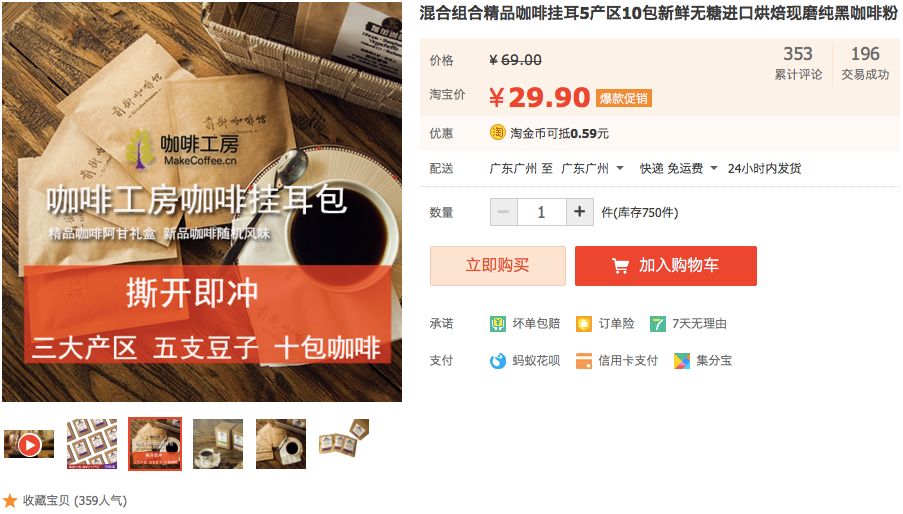Click the gold Taojinbi coin icon
The height and width of the screenshot is (514, 903).
pos(497,133)
